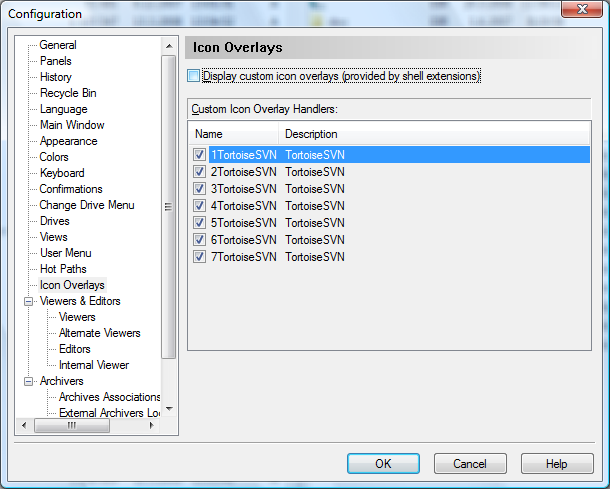
Task: Select the 7TortoiseSVN row name
Action: [x=244, y=257]
